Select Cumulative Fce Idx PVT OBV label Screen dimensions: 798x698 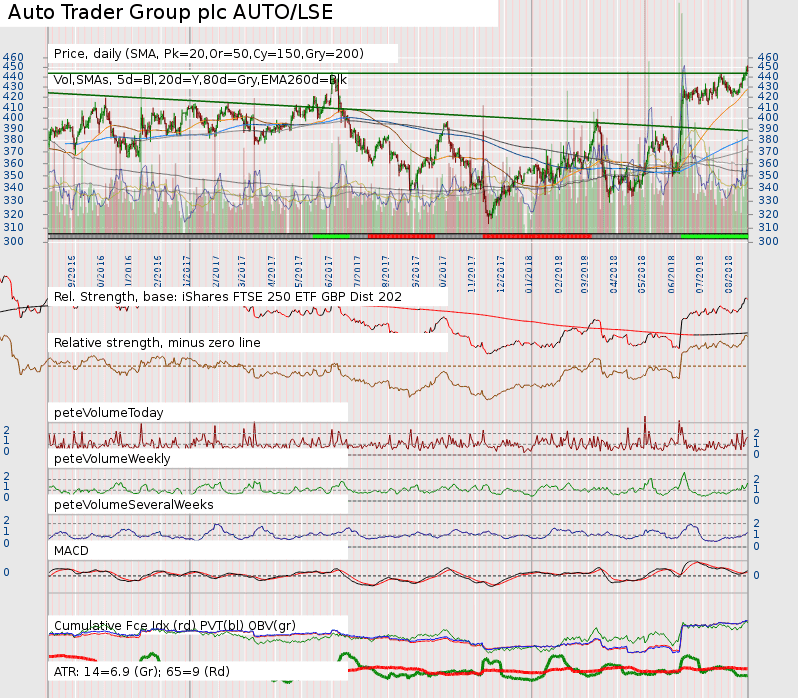(175, 626)
